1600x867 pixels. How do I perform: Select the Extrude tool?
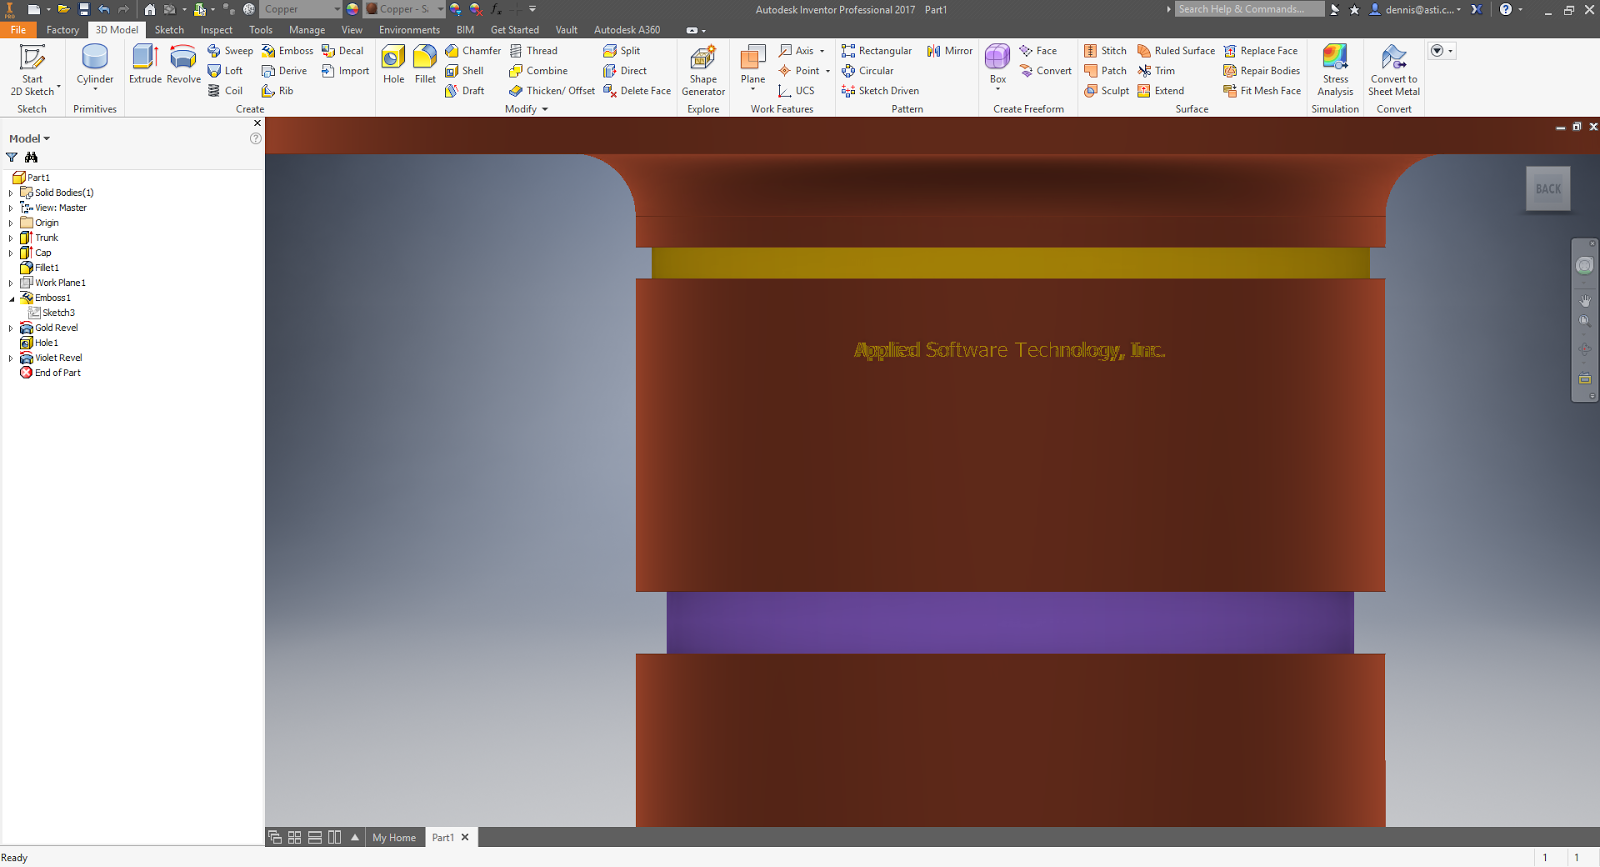145,65
